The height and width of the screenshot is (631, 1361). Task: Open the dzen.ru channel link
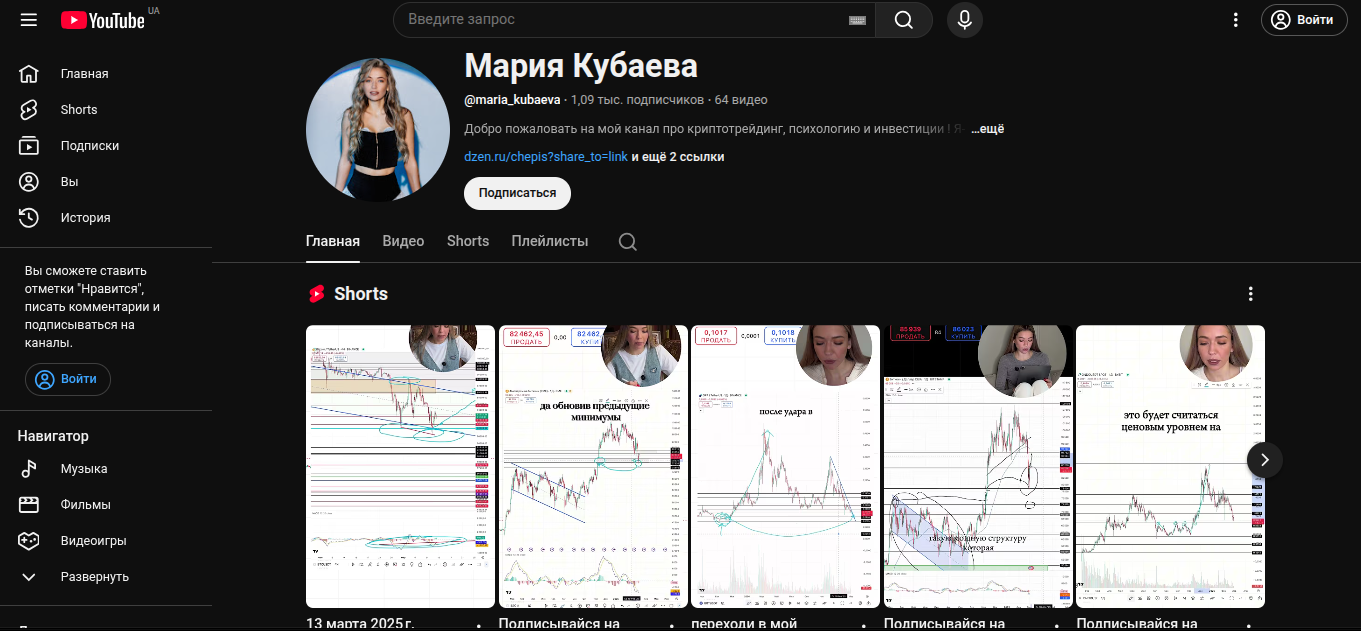545,157
